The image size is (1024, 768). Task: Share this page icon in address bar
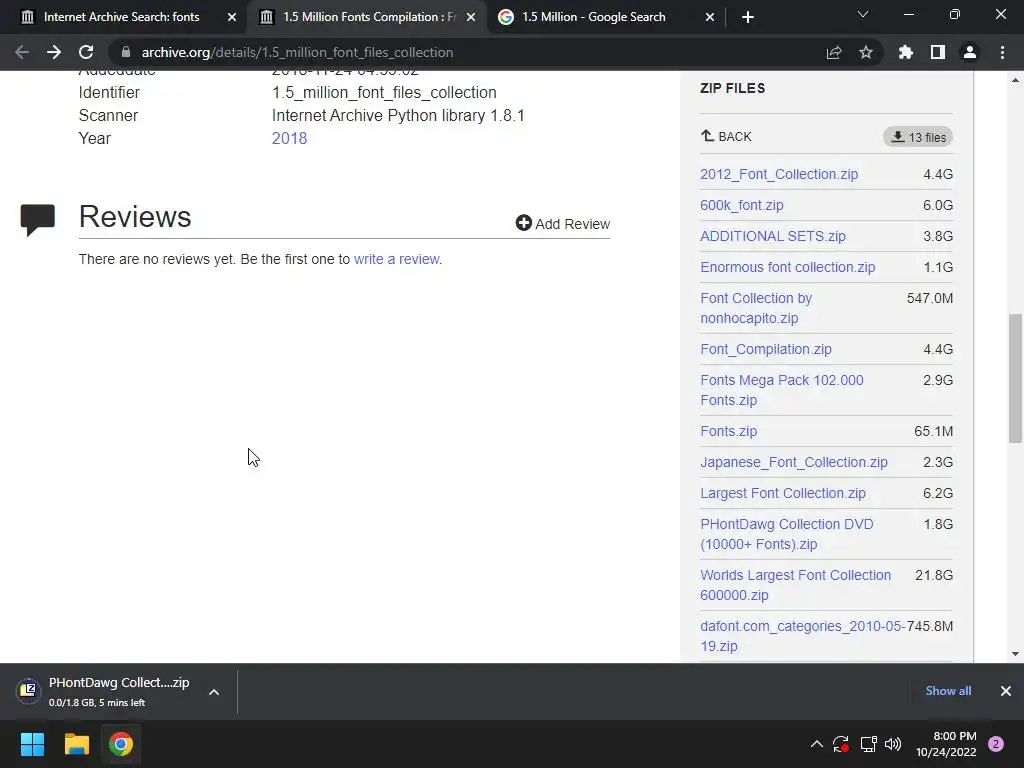[834, 52]
